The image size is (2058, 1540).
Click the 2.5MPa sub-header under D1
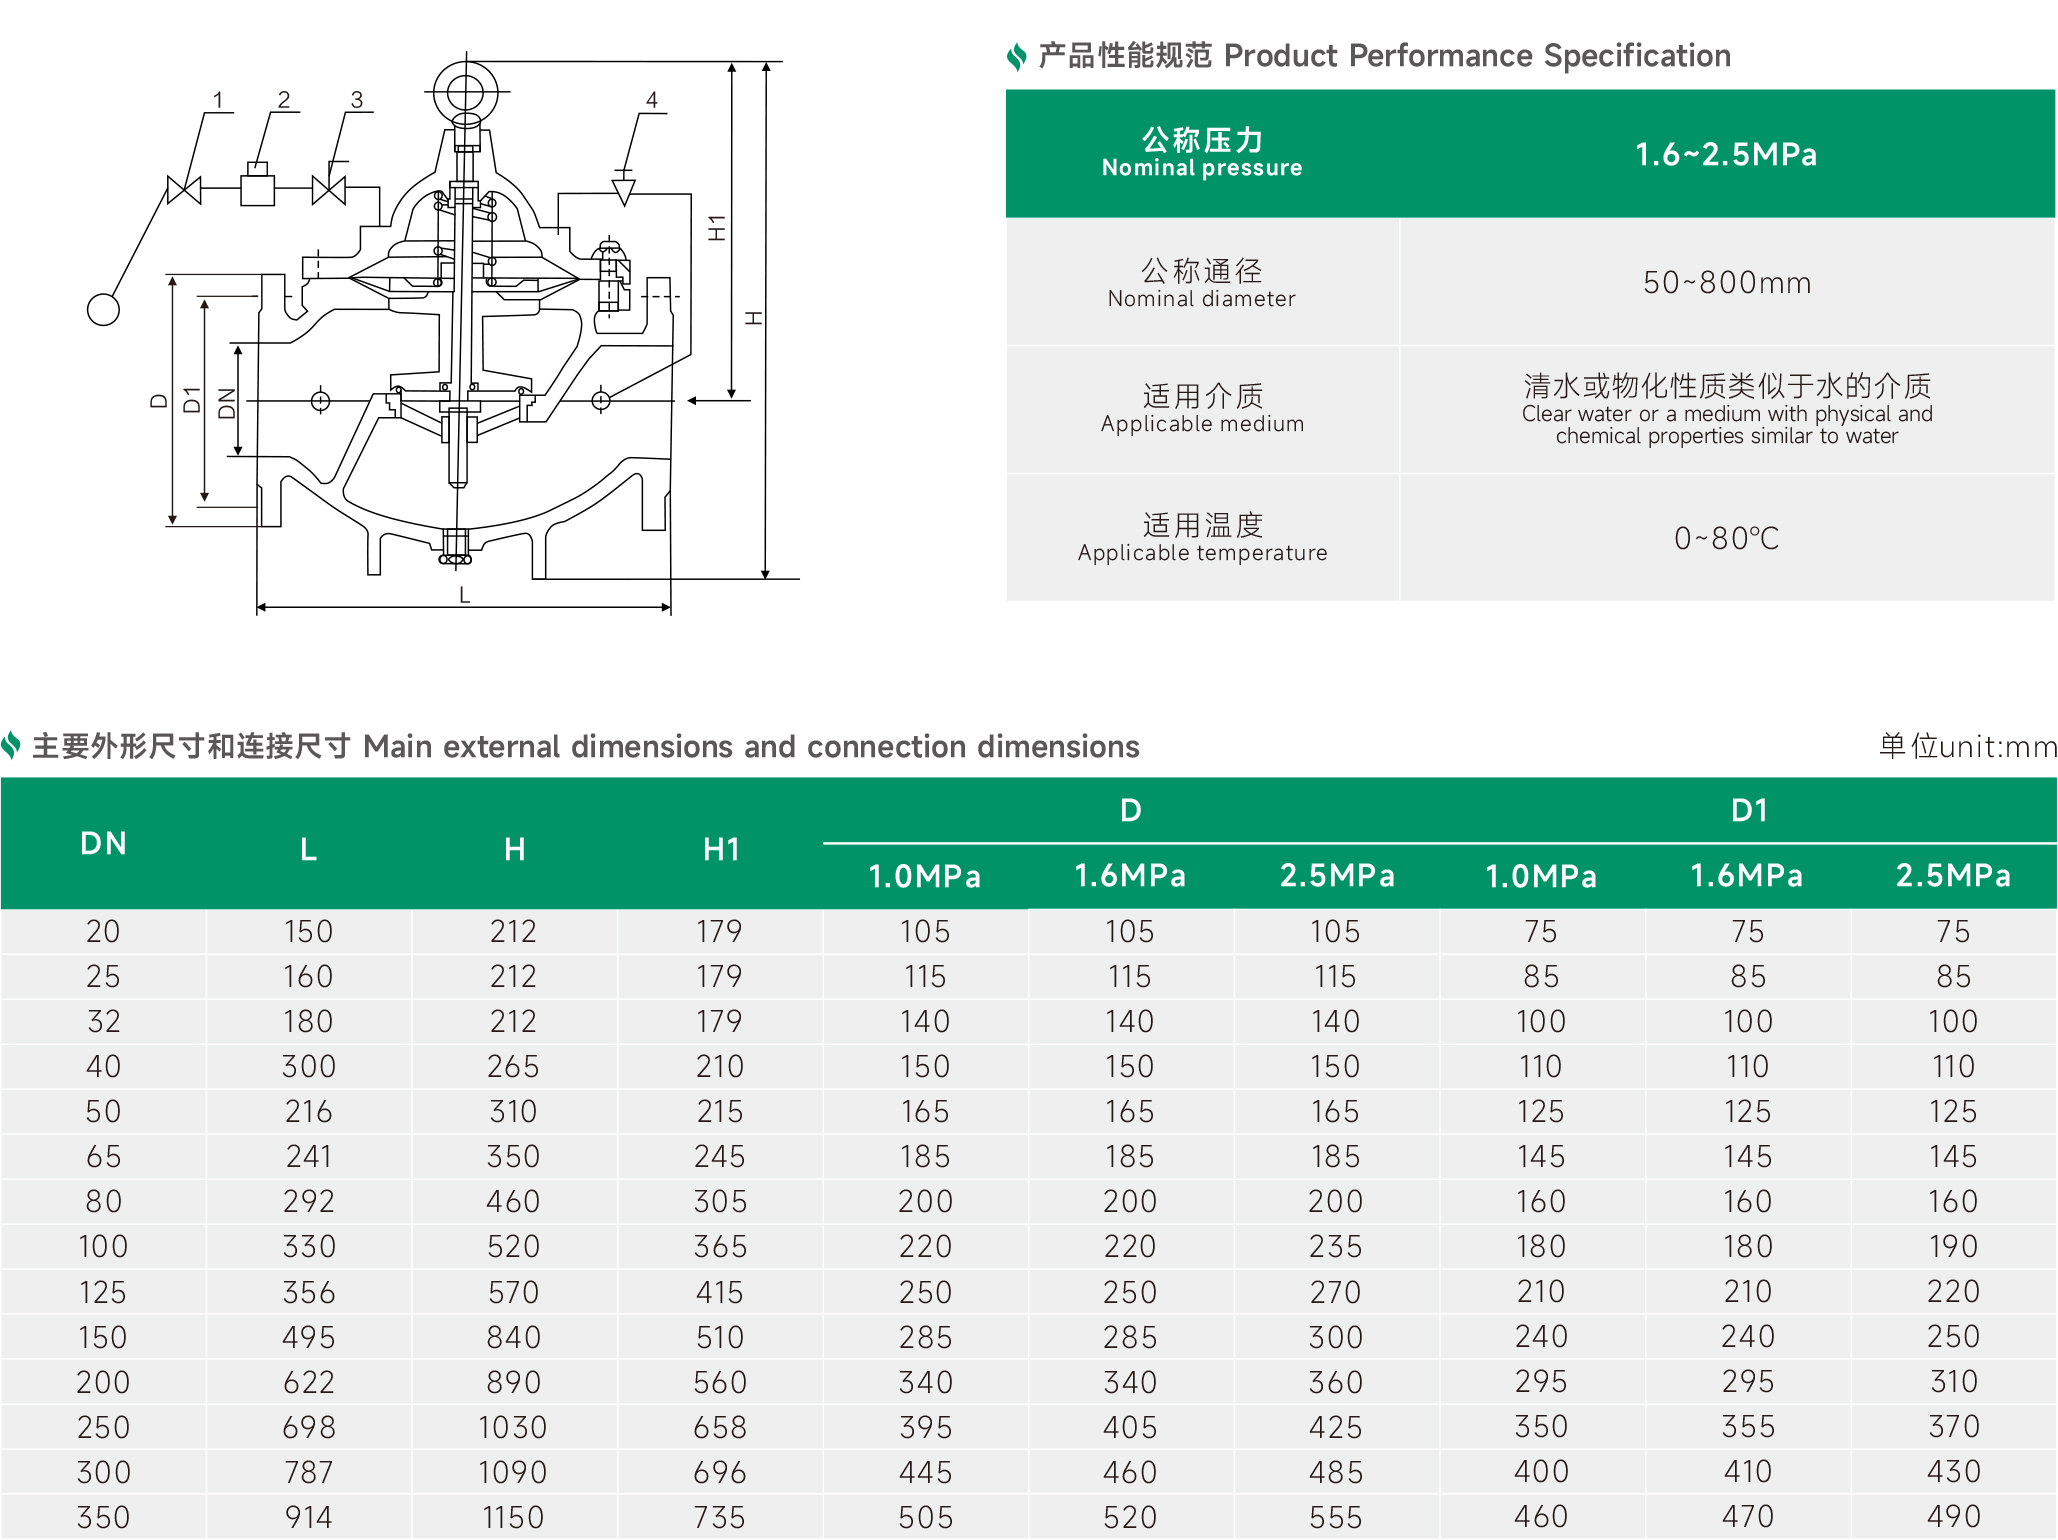coord(1952,875)
